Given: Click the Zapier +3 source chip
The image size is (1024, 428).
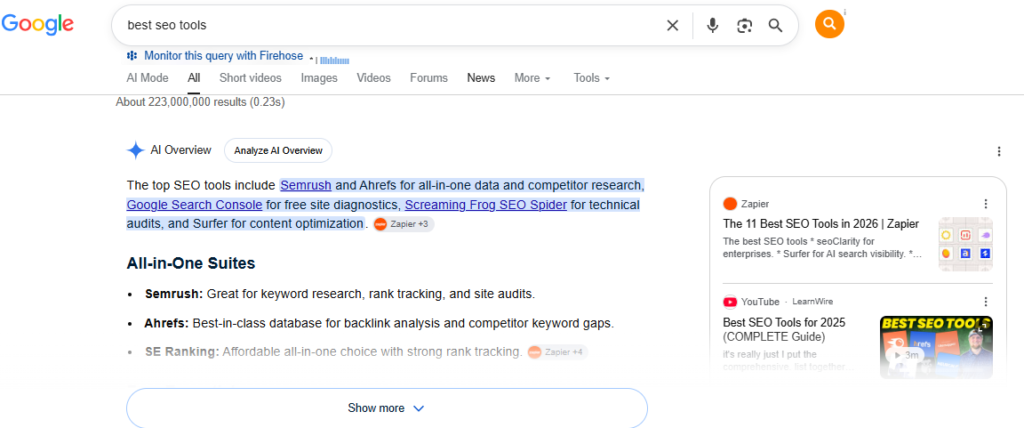Looking at the screenshot, I should click(x=404, y=224).
